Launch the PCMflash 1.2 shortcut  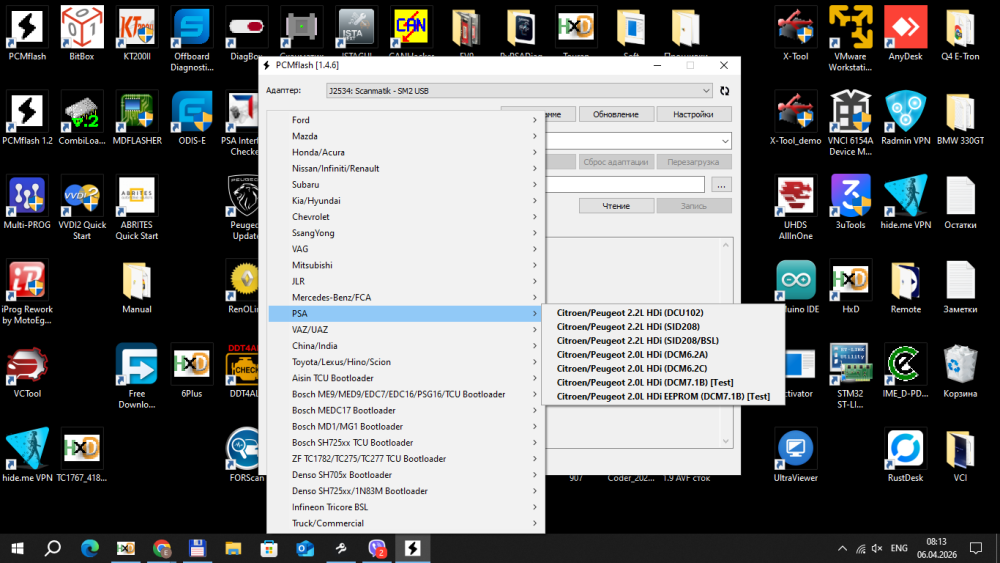click(x=27, y=118)
